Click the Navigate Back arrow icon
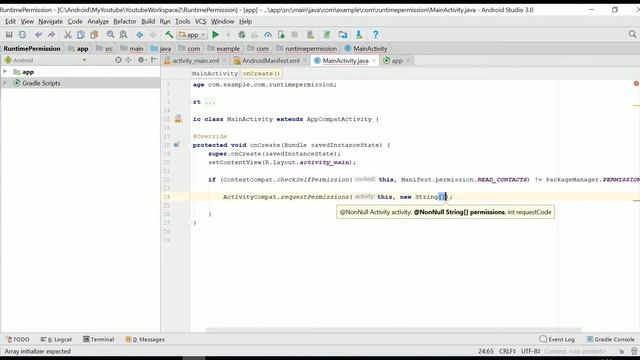Image resolution: width=640 pixels, height=360 pixels. click(140, 35)
